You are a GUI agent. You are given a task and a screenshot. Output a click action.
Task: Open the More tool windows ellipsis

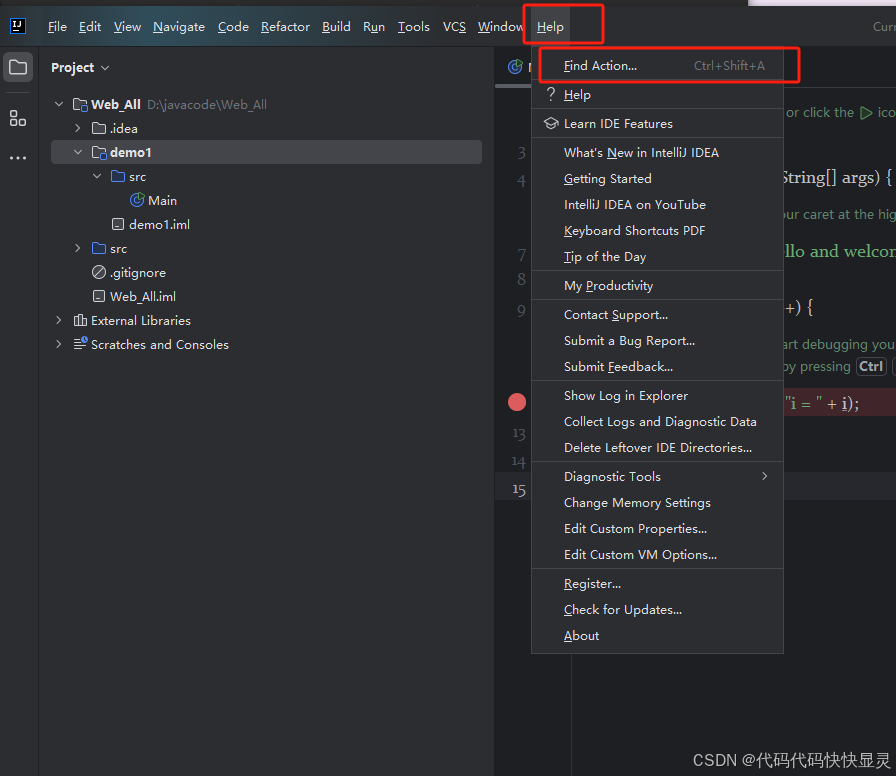[x=18, y=158]
